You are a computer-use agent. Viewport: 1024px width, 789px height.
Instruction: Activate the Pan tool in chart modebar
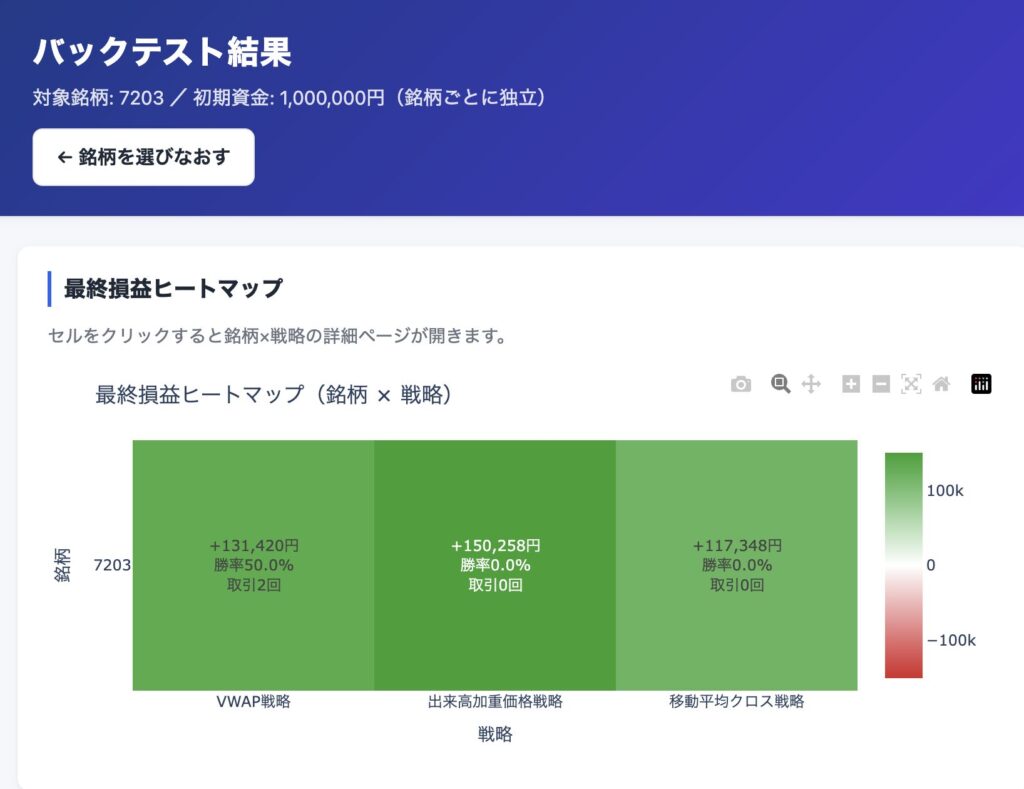pos(811,384)
